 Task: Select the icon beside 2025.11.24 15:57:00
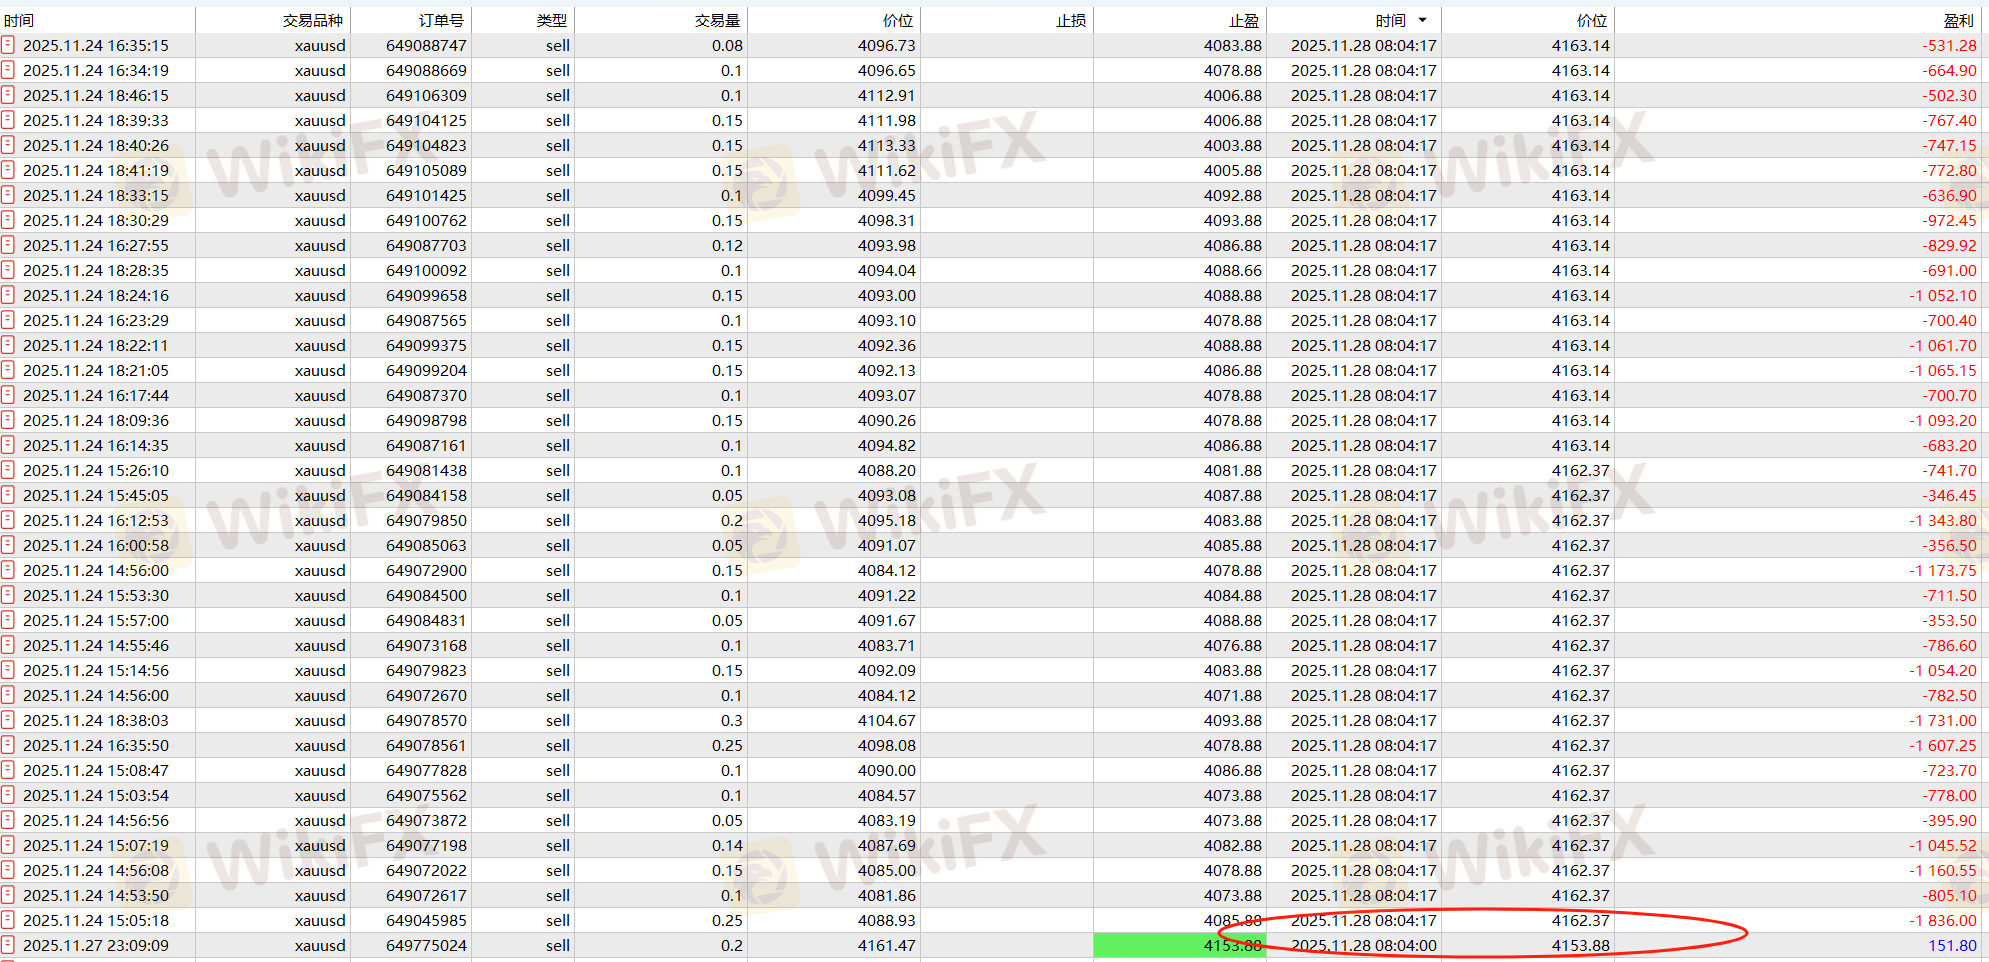[8, 620]
